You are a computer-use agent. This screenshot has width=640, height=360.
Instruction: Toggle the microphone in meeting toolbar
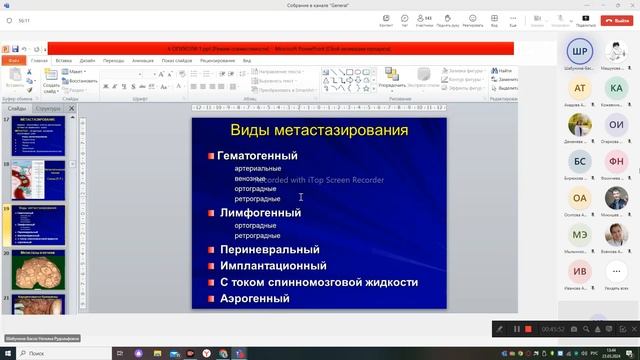click(560, 19)
